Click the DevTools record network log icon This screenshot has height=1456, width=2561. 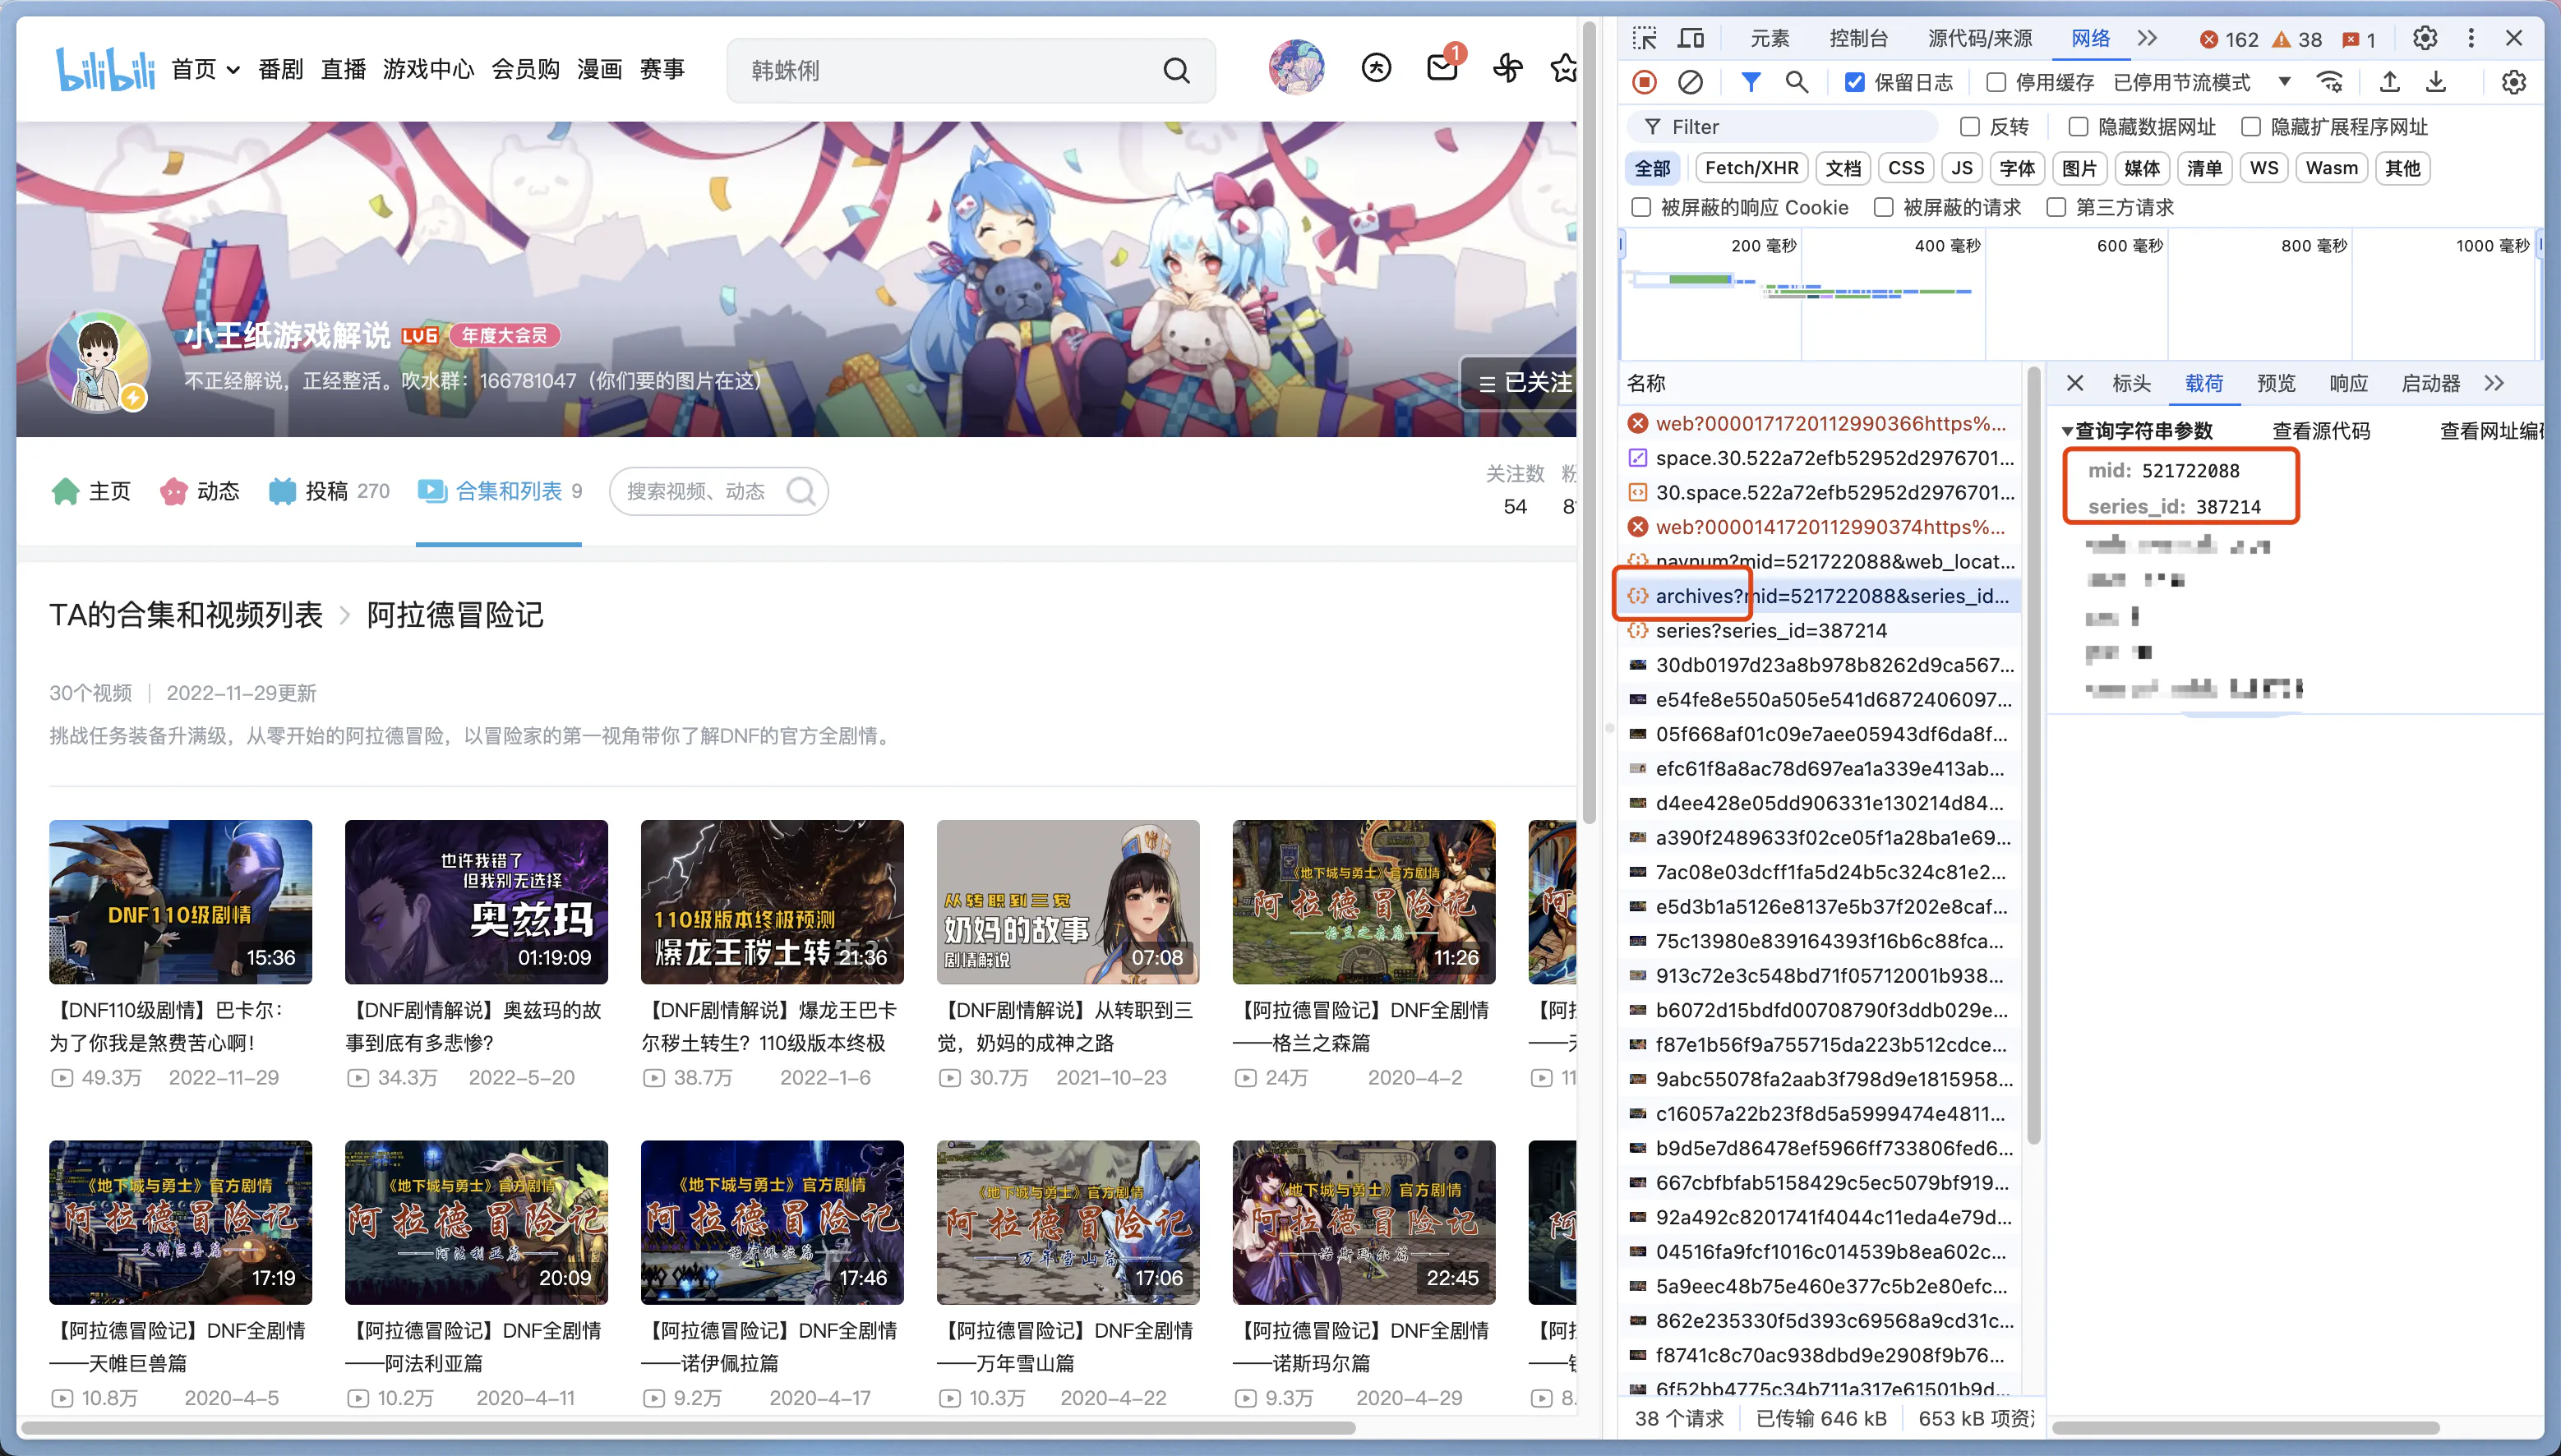(1644, 82)
